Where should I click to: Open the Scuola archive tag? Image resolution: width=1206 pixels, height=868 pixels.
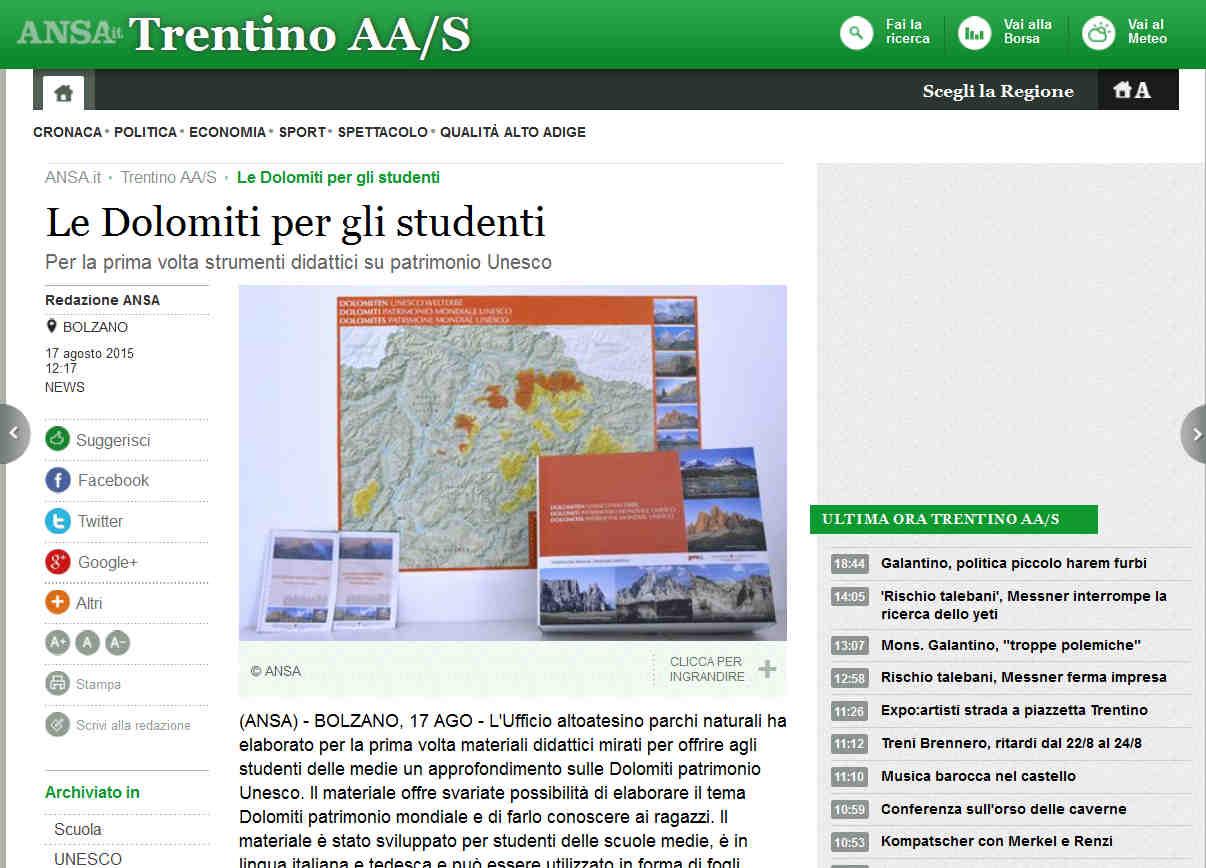click(x=78, y=829)
